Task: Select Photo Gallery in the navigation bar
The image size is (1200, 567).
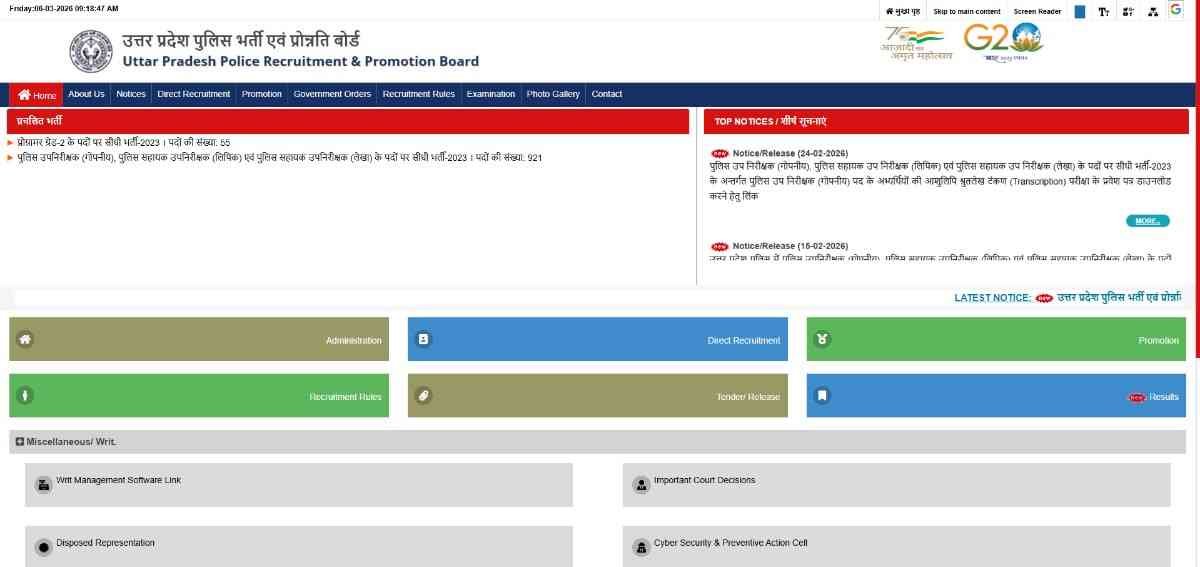Action: click(x=553, y=94)
